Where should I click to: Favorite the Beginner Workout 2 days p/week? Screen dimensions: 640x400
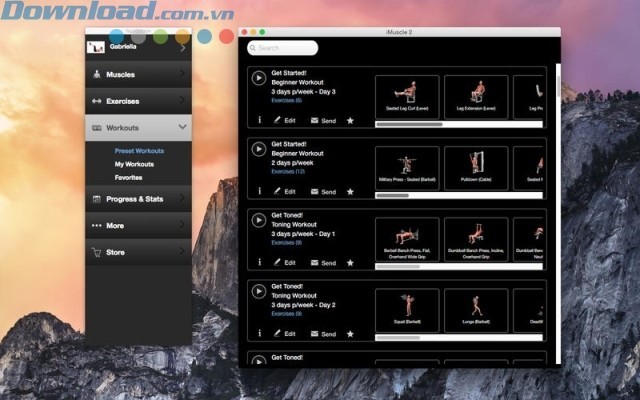350,191
